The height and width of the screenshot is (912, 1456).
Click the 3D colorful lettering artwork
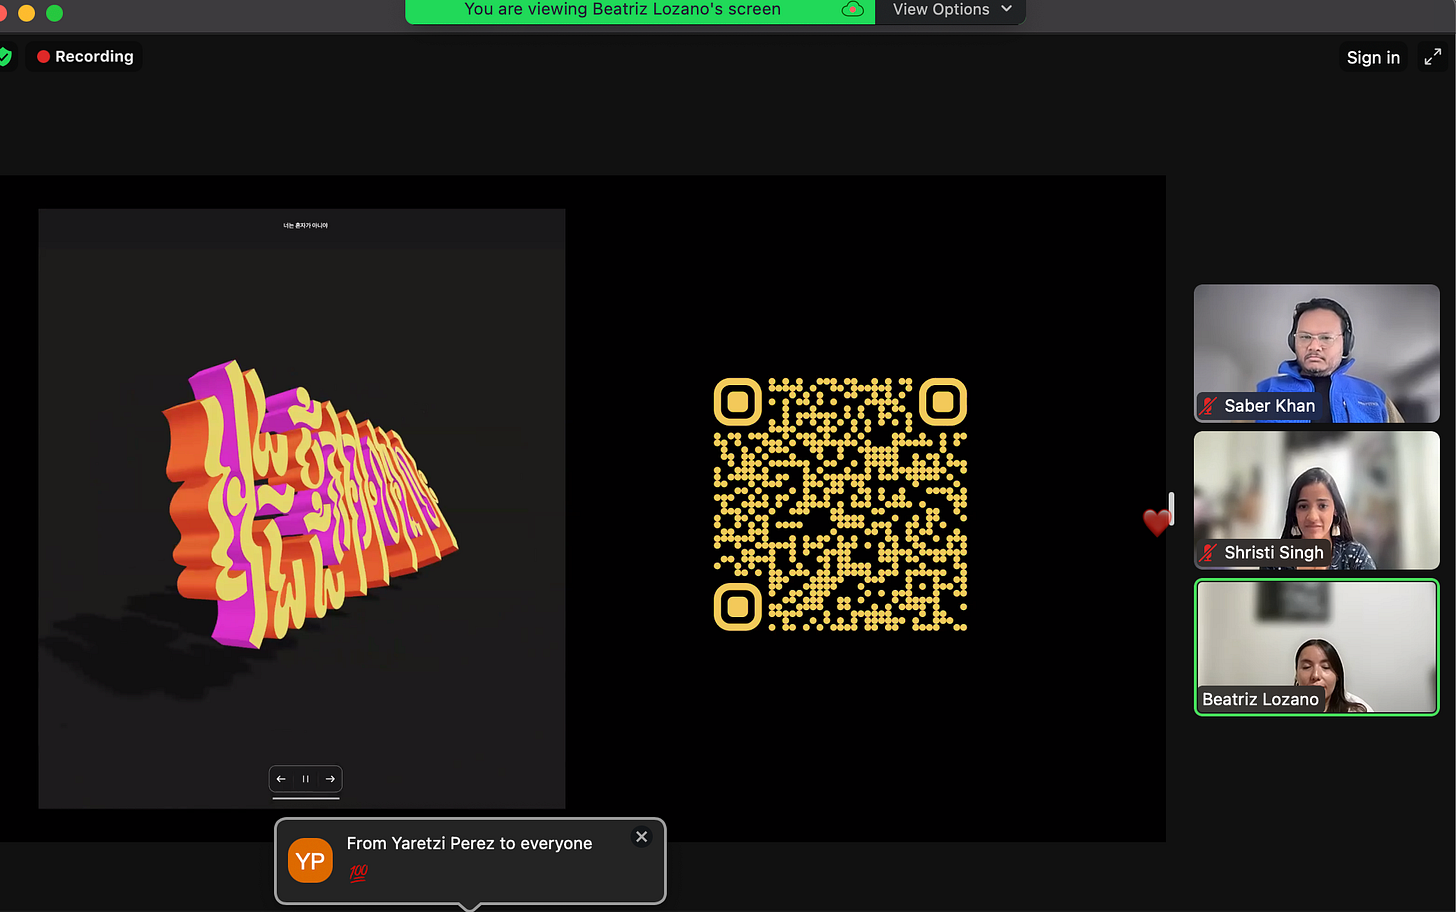pyautogui.click(x=310, y=503)
